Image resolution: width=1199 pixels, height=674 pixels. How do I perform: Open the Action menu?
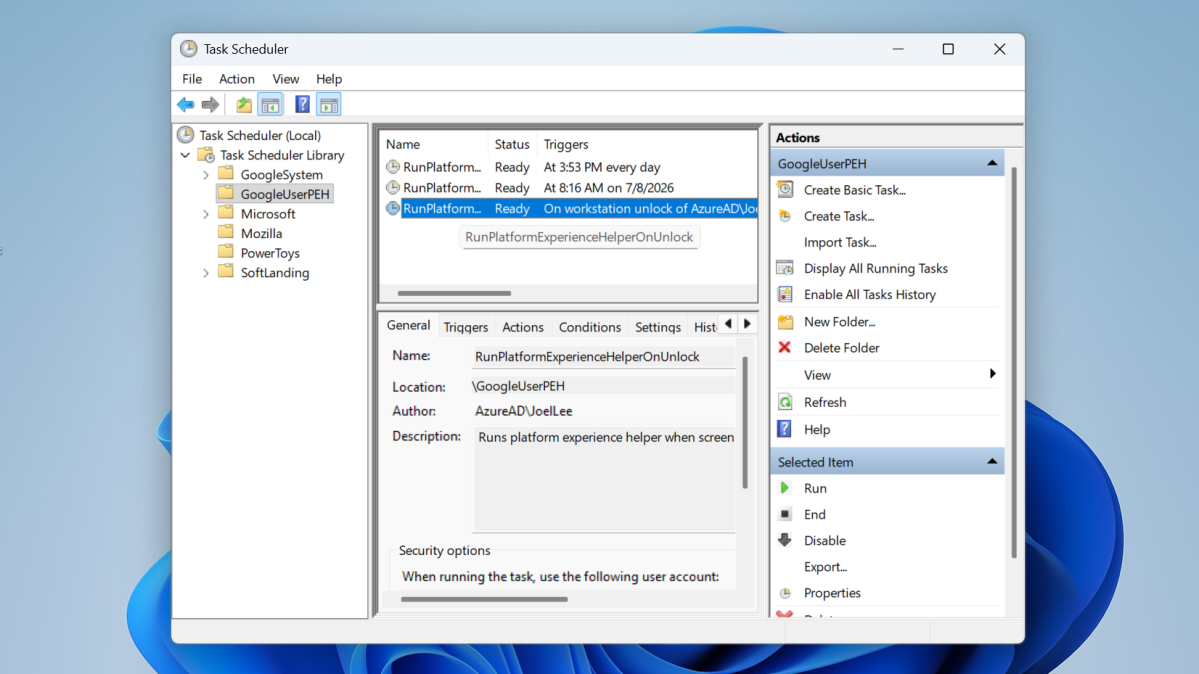[237, 79]
